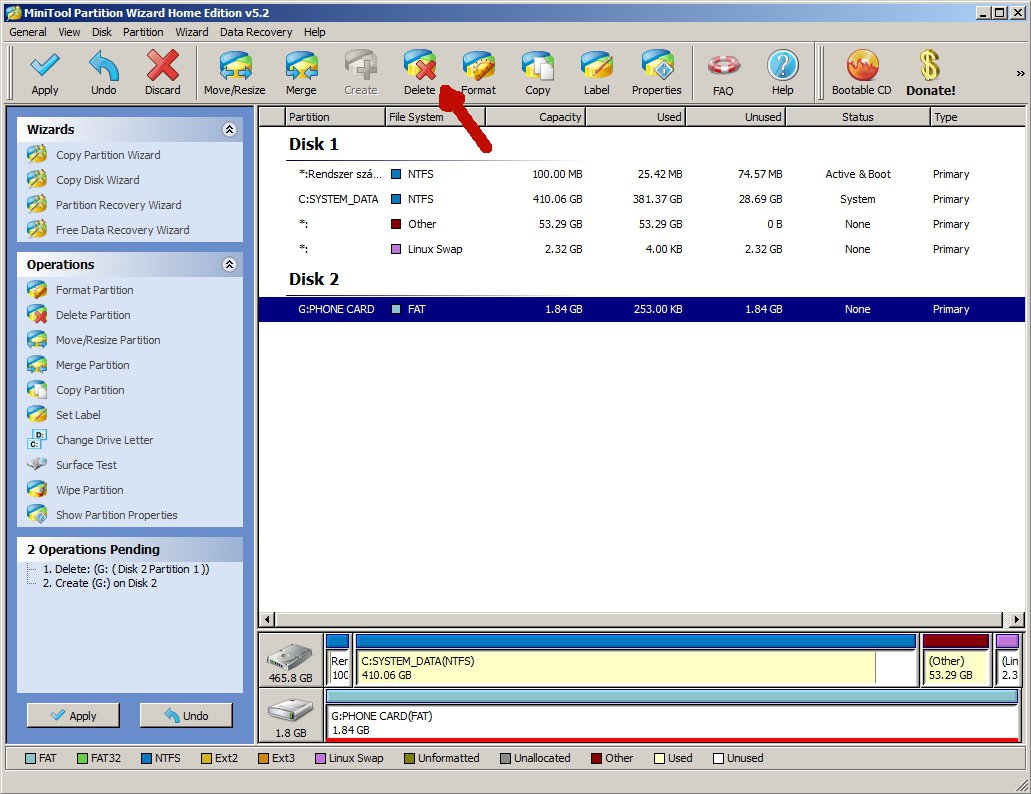This screenshot has height=794, width=1031.
Task: Open the Data Recovery menu
Action: coord(256,32)
